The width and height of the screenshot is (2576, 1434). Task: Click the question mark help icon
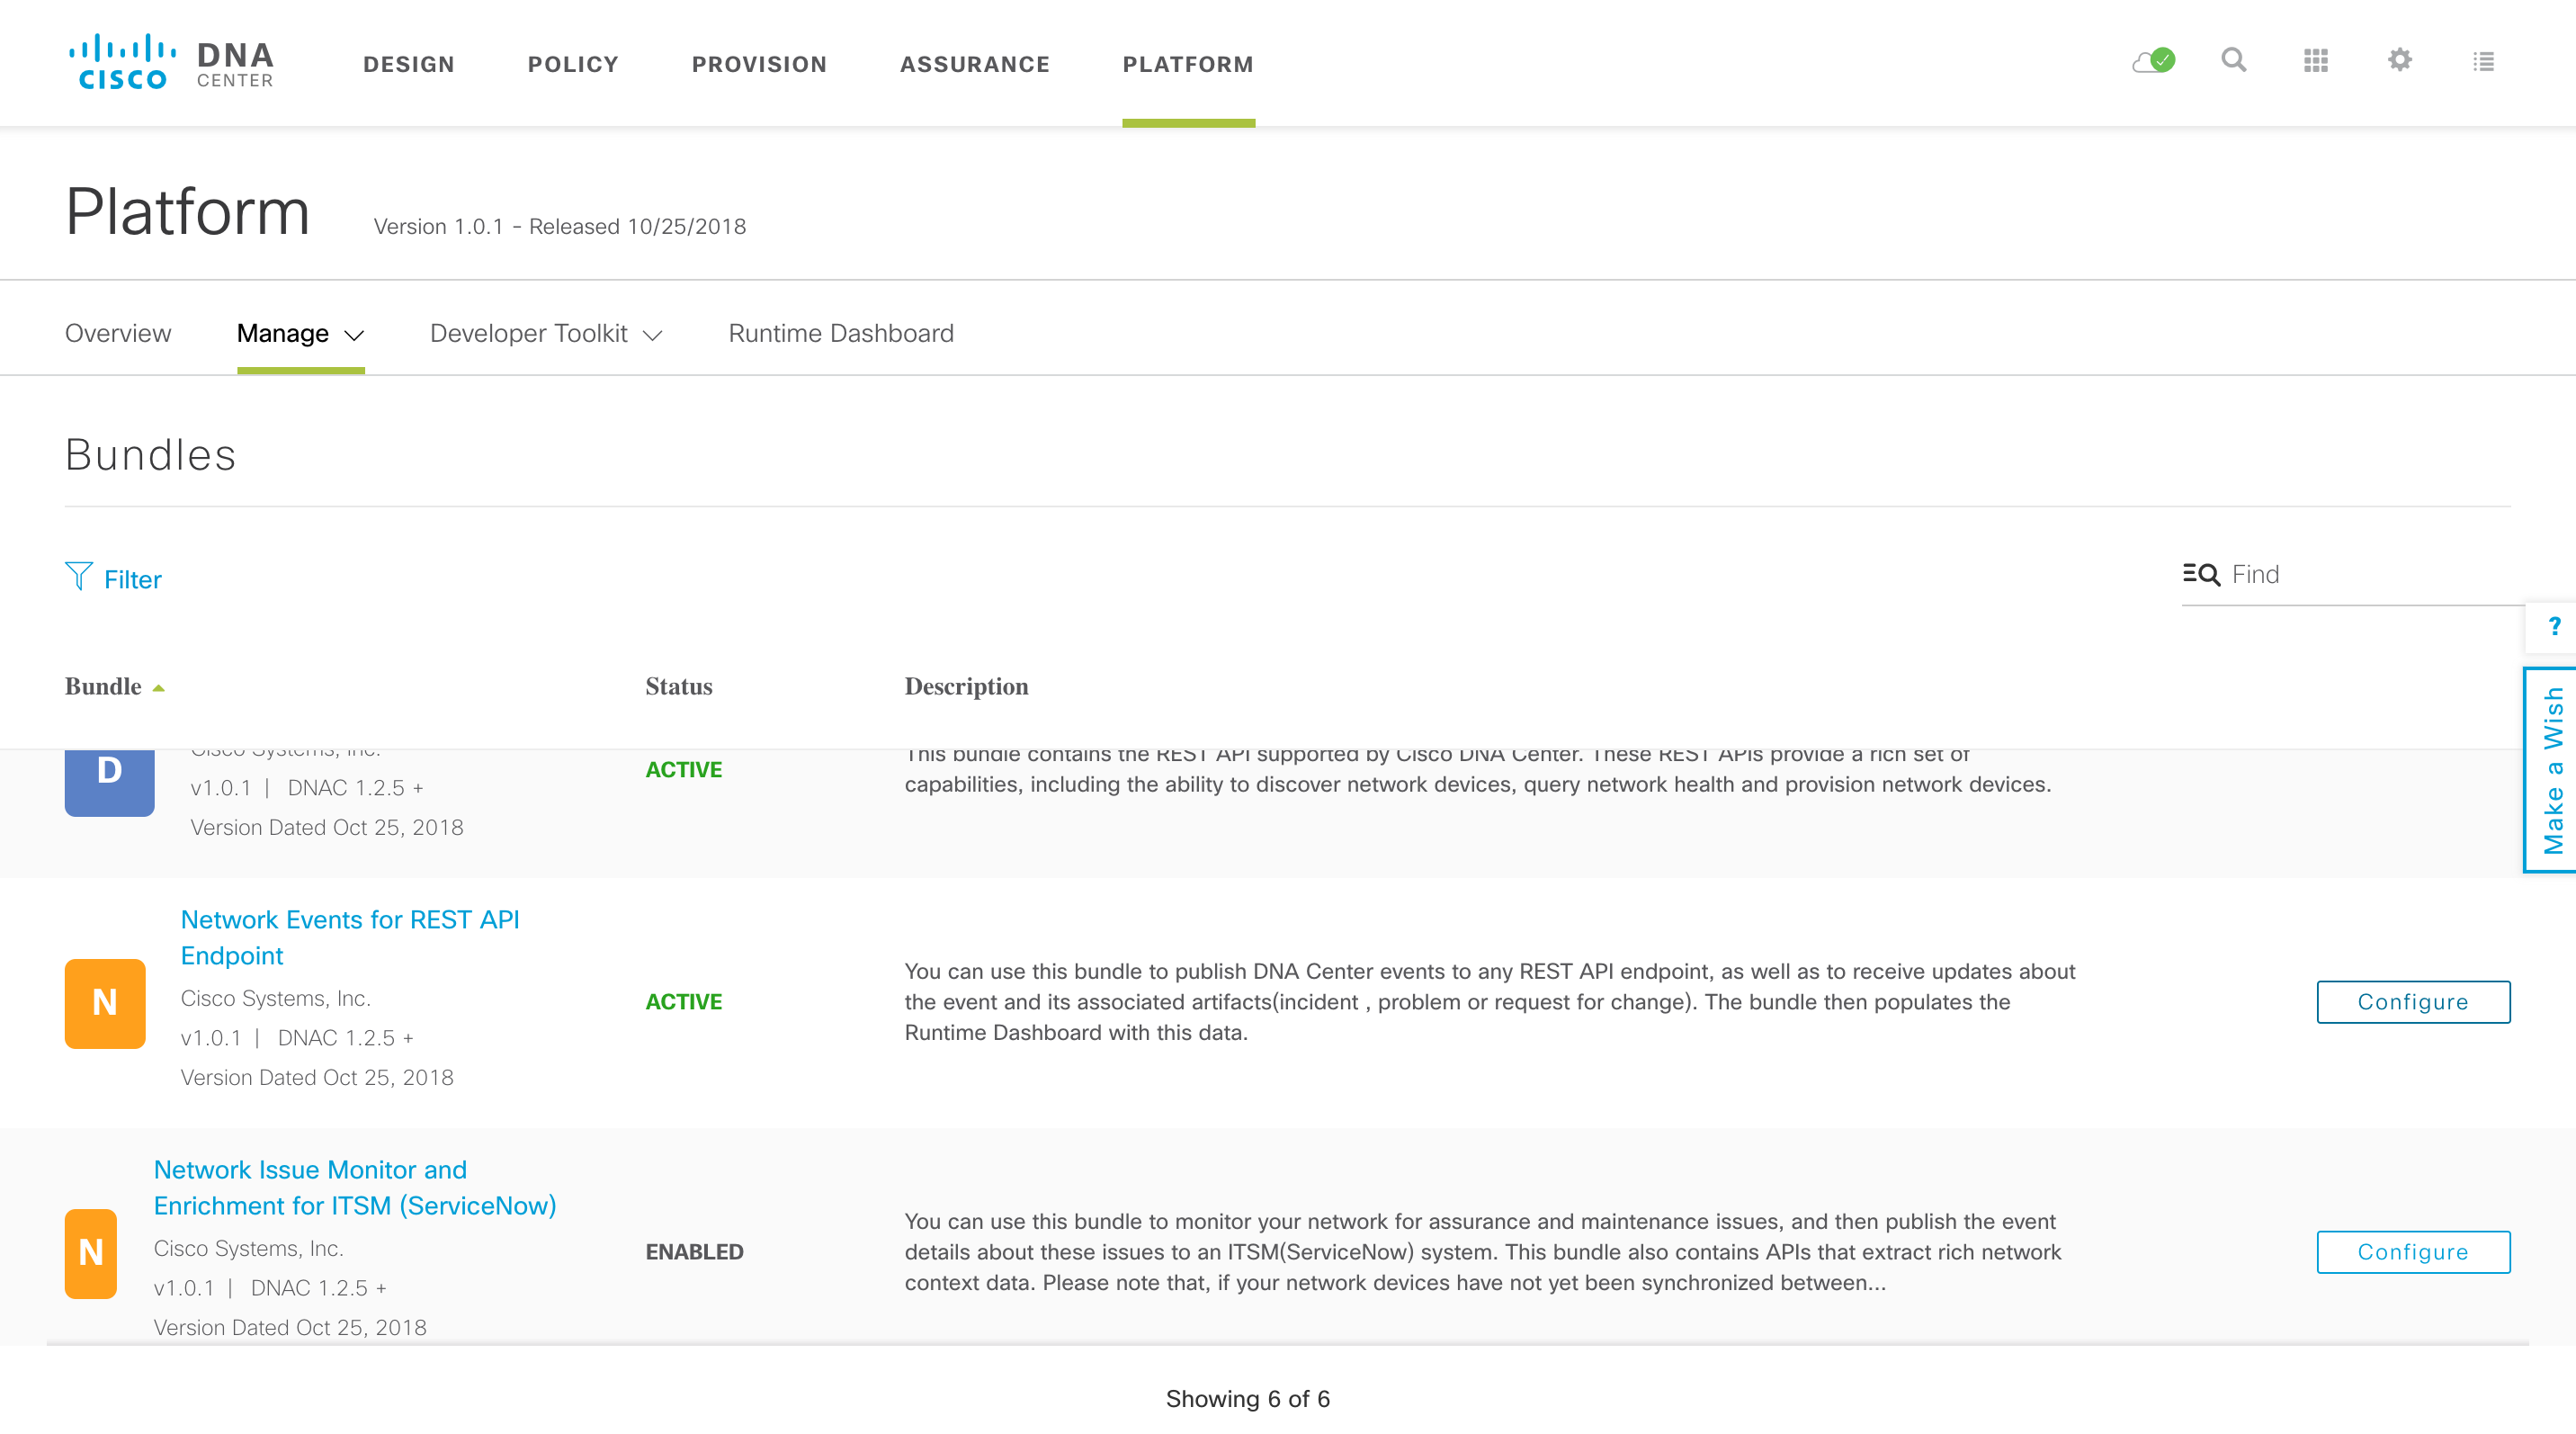(x=2554, y=627)
